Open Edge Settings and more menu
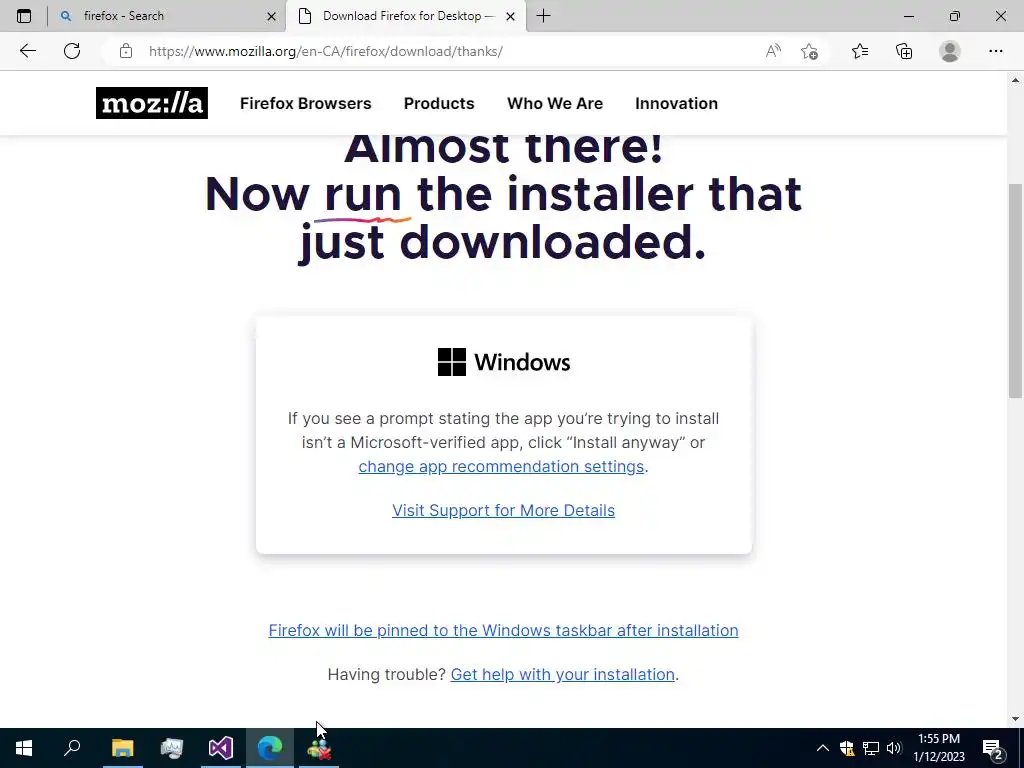This screenshot has height=768, width=1024. point(995,51)
